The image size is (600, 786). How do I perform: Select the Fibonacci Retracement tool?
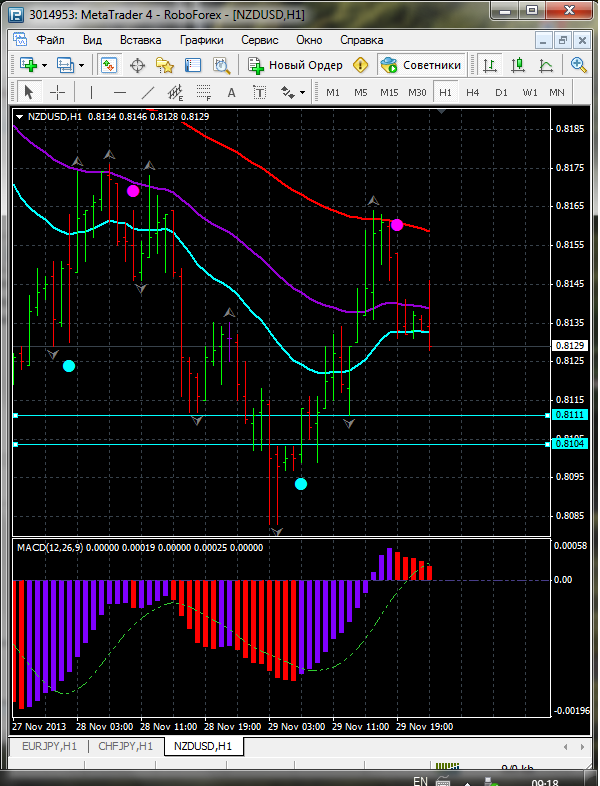(204, 92)
